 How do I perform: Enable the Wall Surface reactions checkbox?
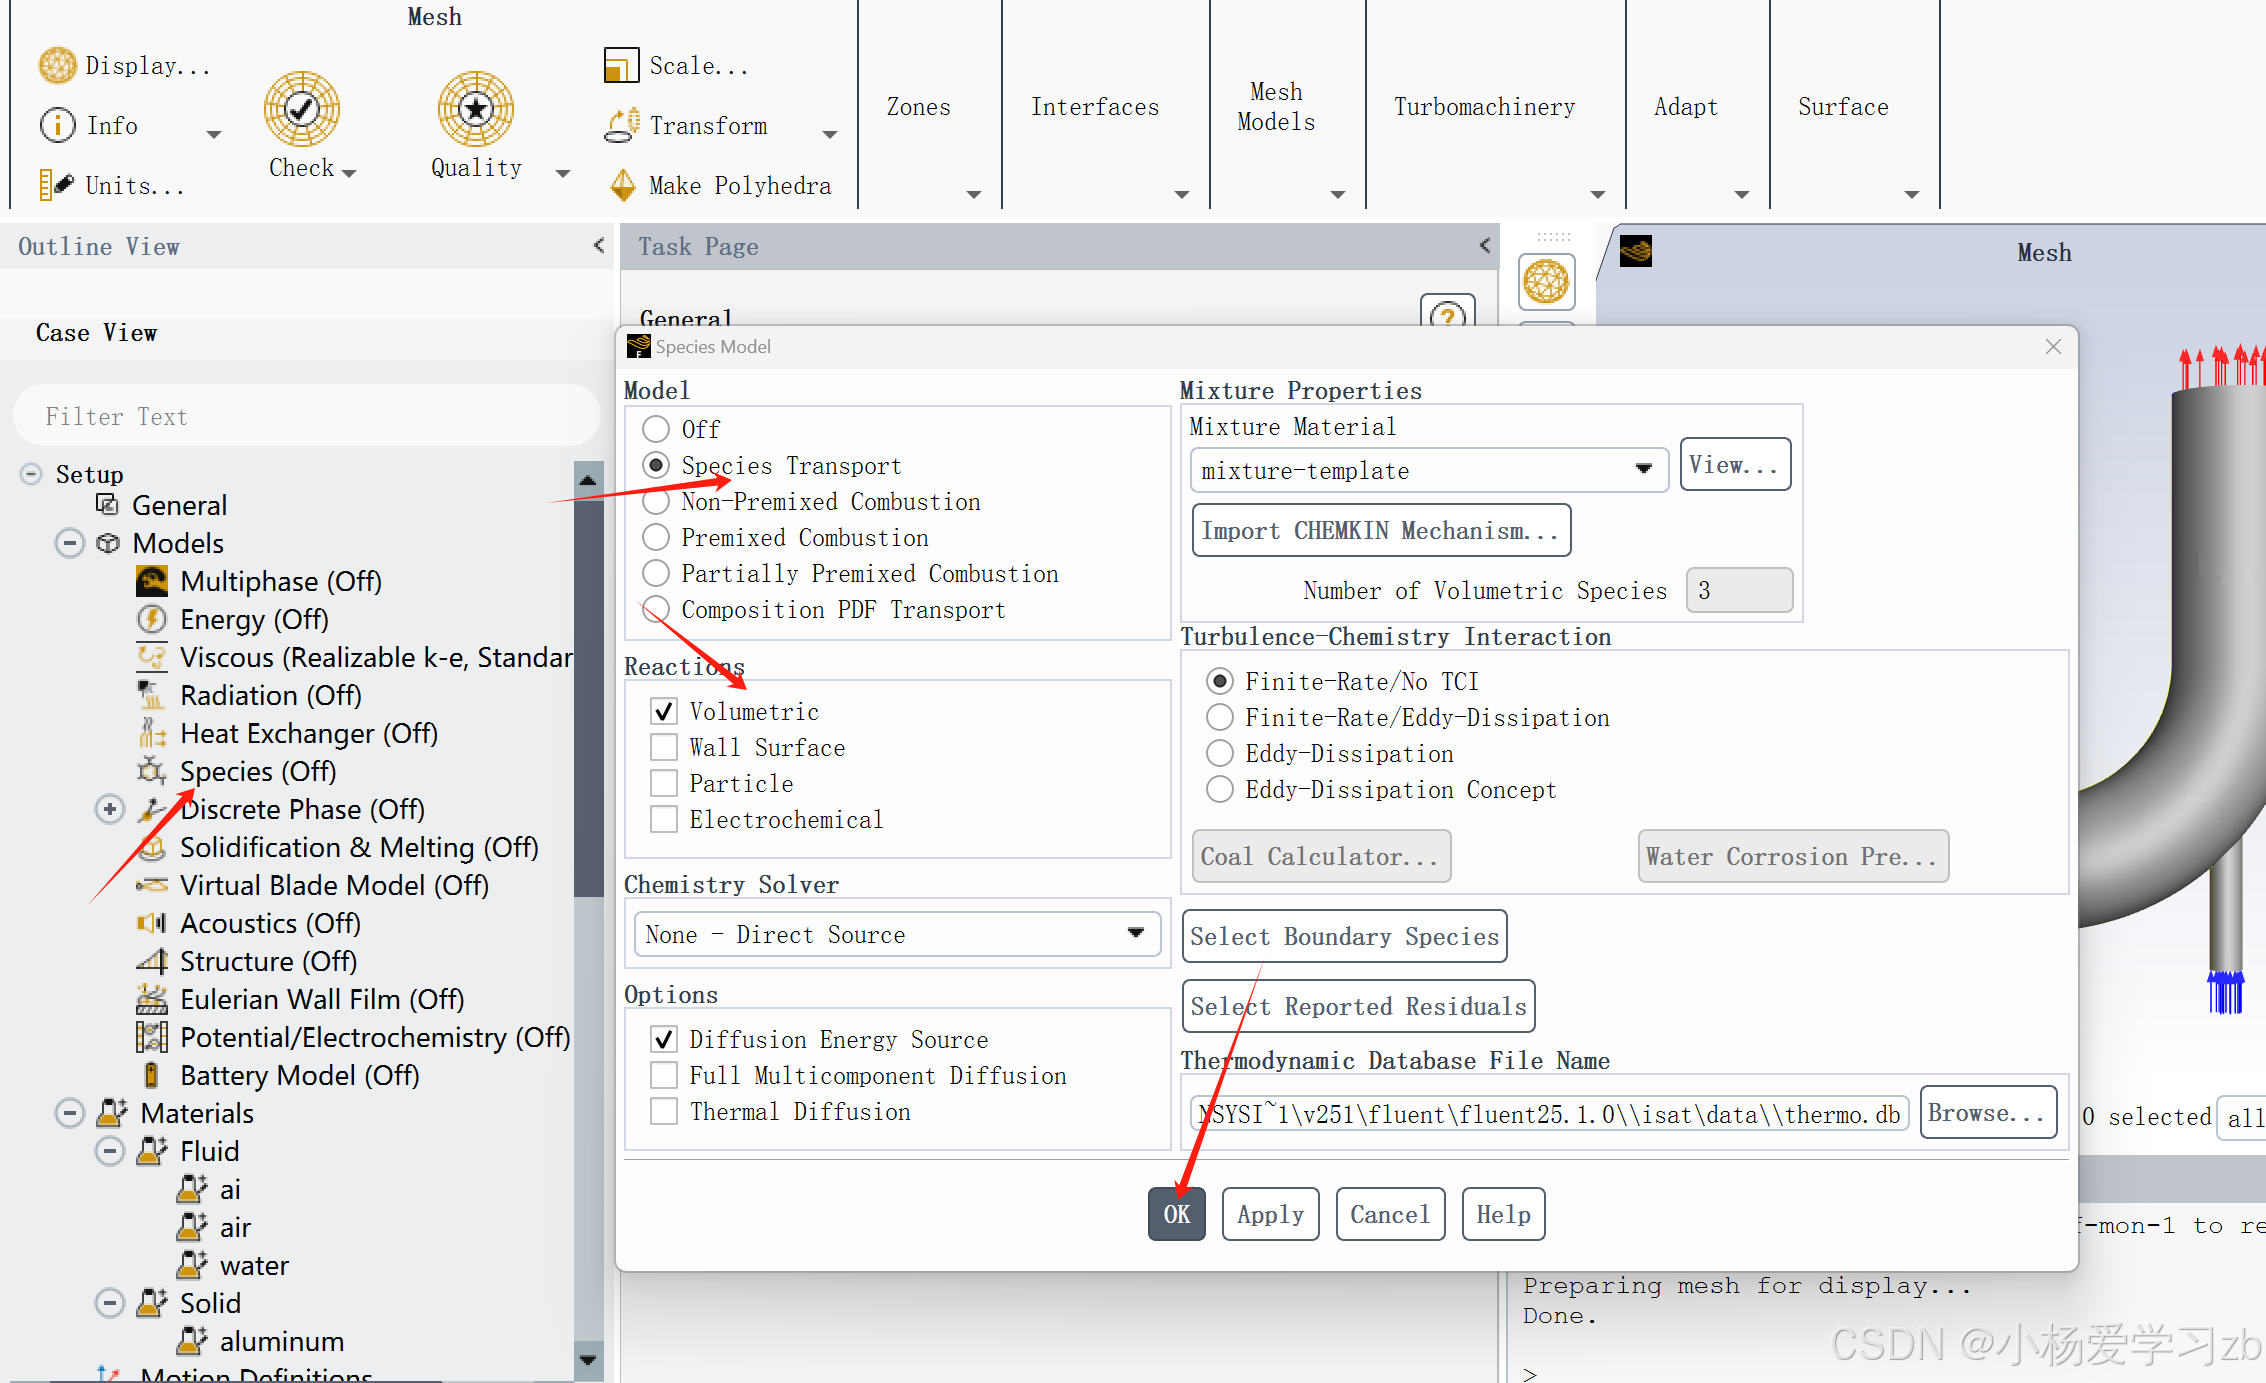664,748
